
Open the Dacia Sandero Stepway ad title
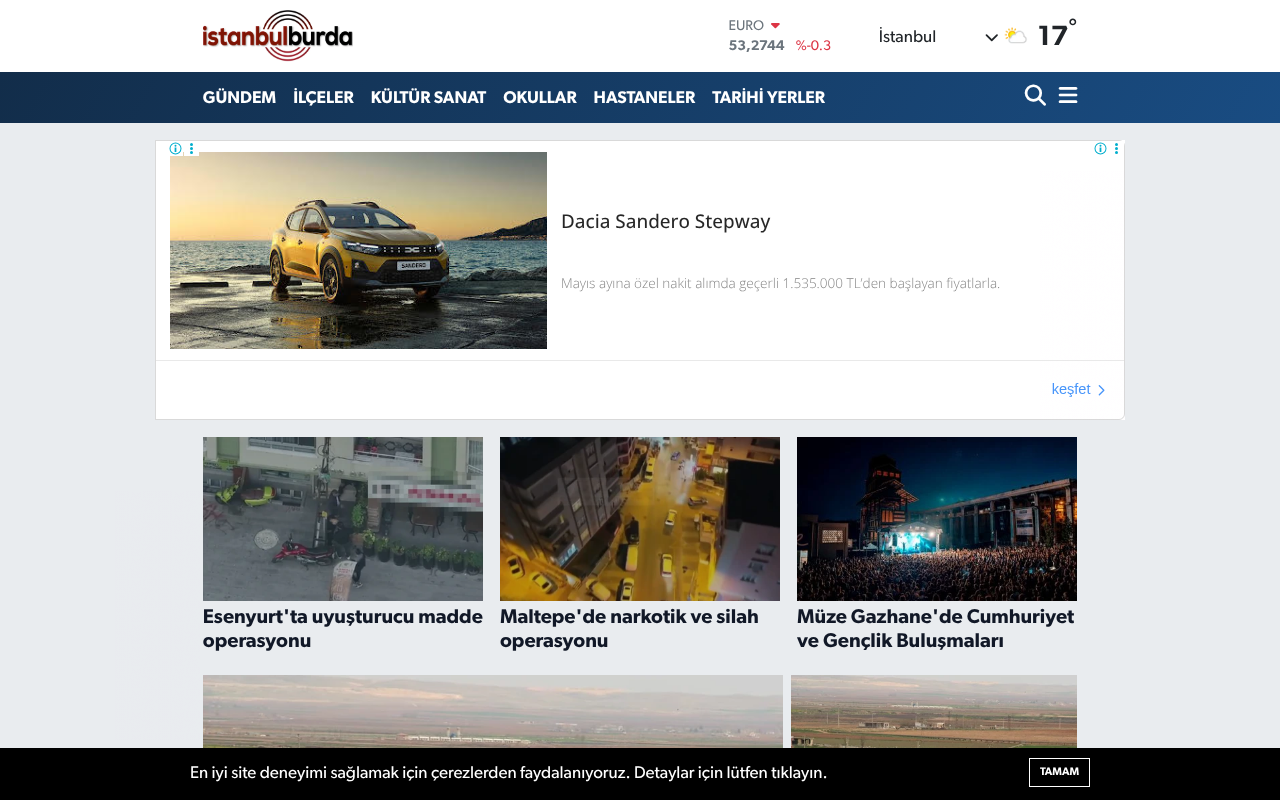tap(666, 222)
